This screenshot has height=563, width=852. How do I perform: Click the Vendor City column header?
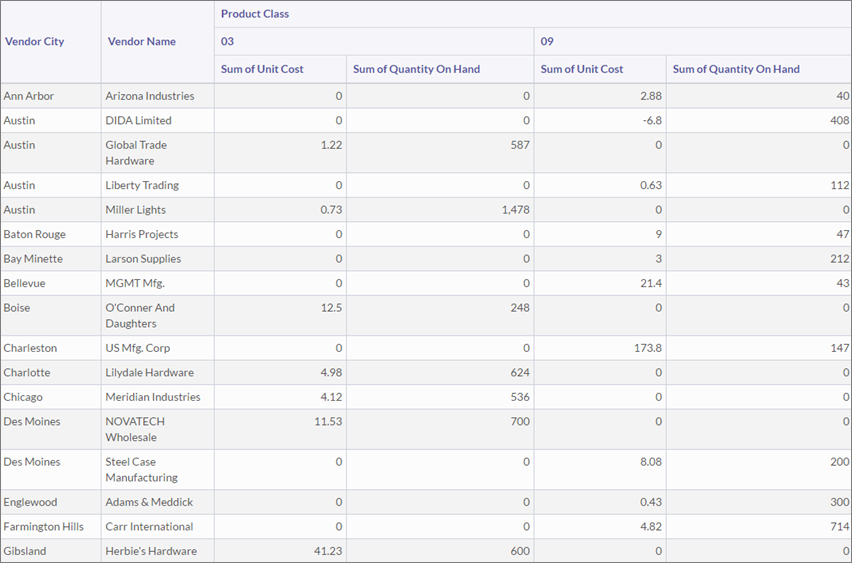[35, 42]
